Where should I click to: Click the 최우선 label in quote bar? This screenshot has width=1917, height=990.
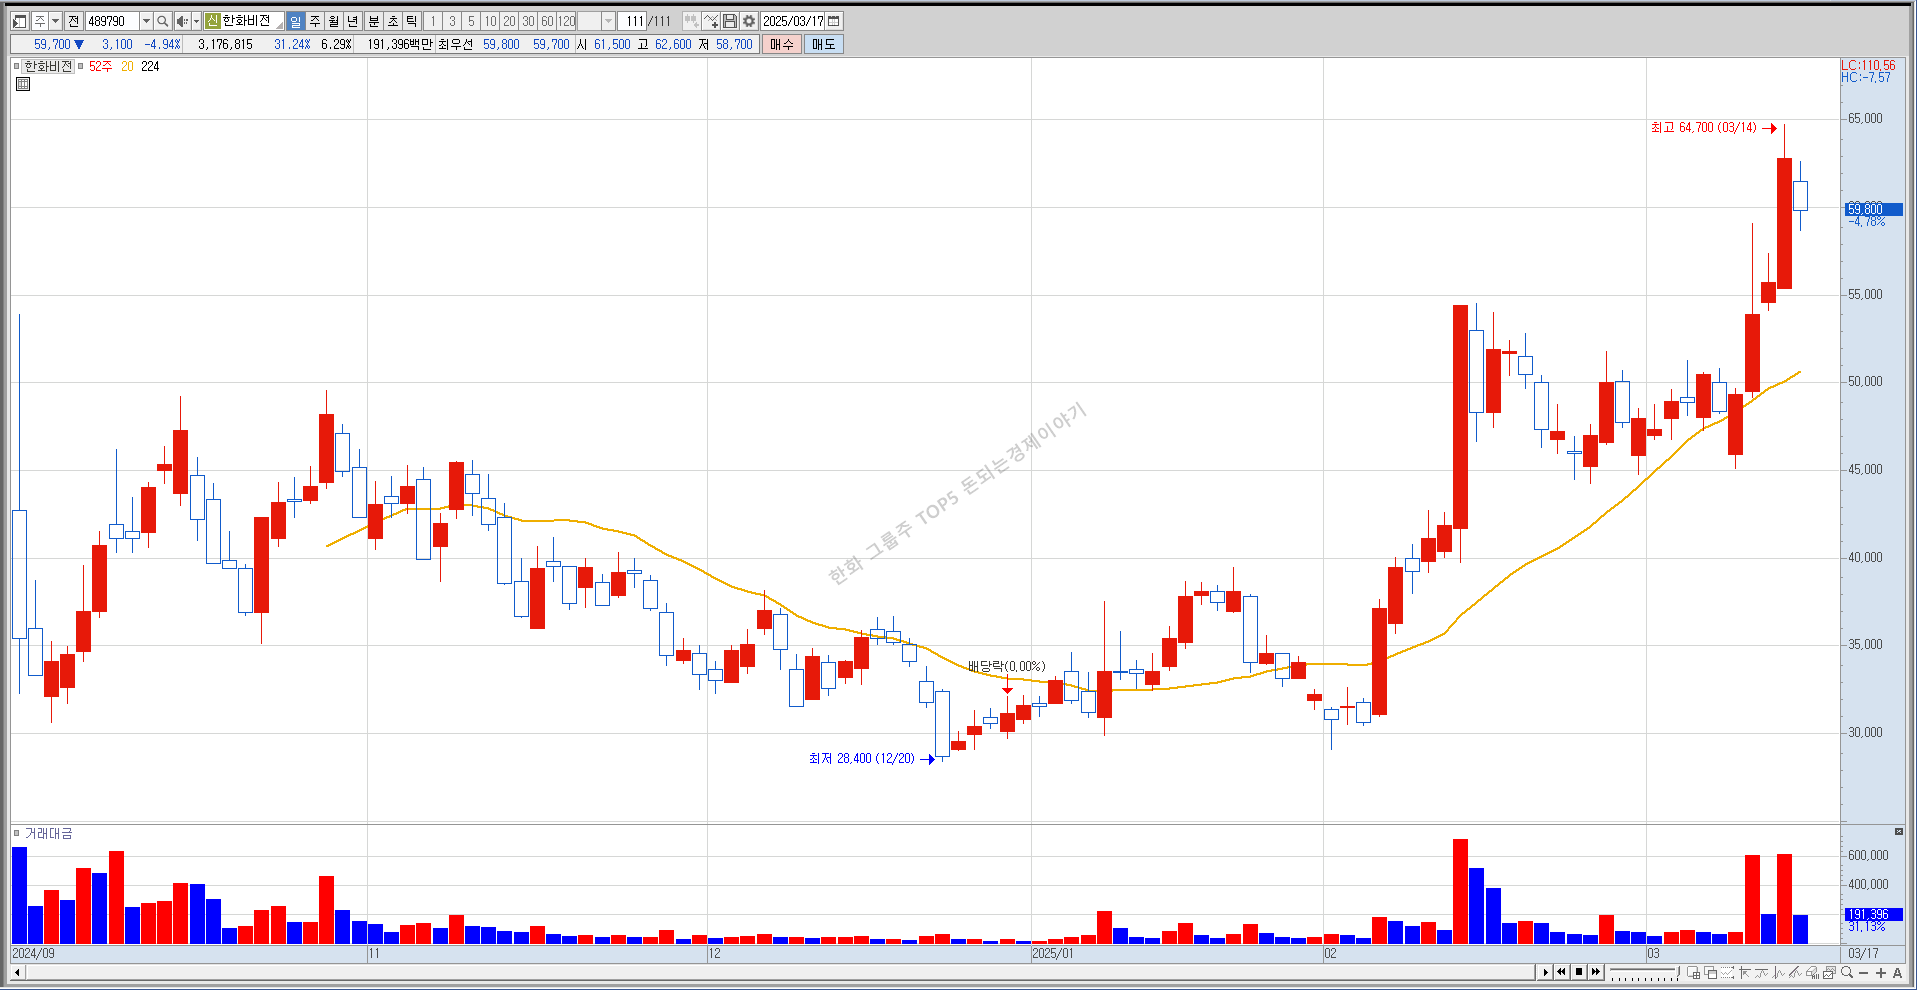[456, 44]
